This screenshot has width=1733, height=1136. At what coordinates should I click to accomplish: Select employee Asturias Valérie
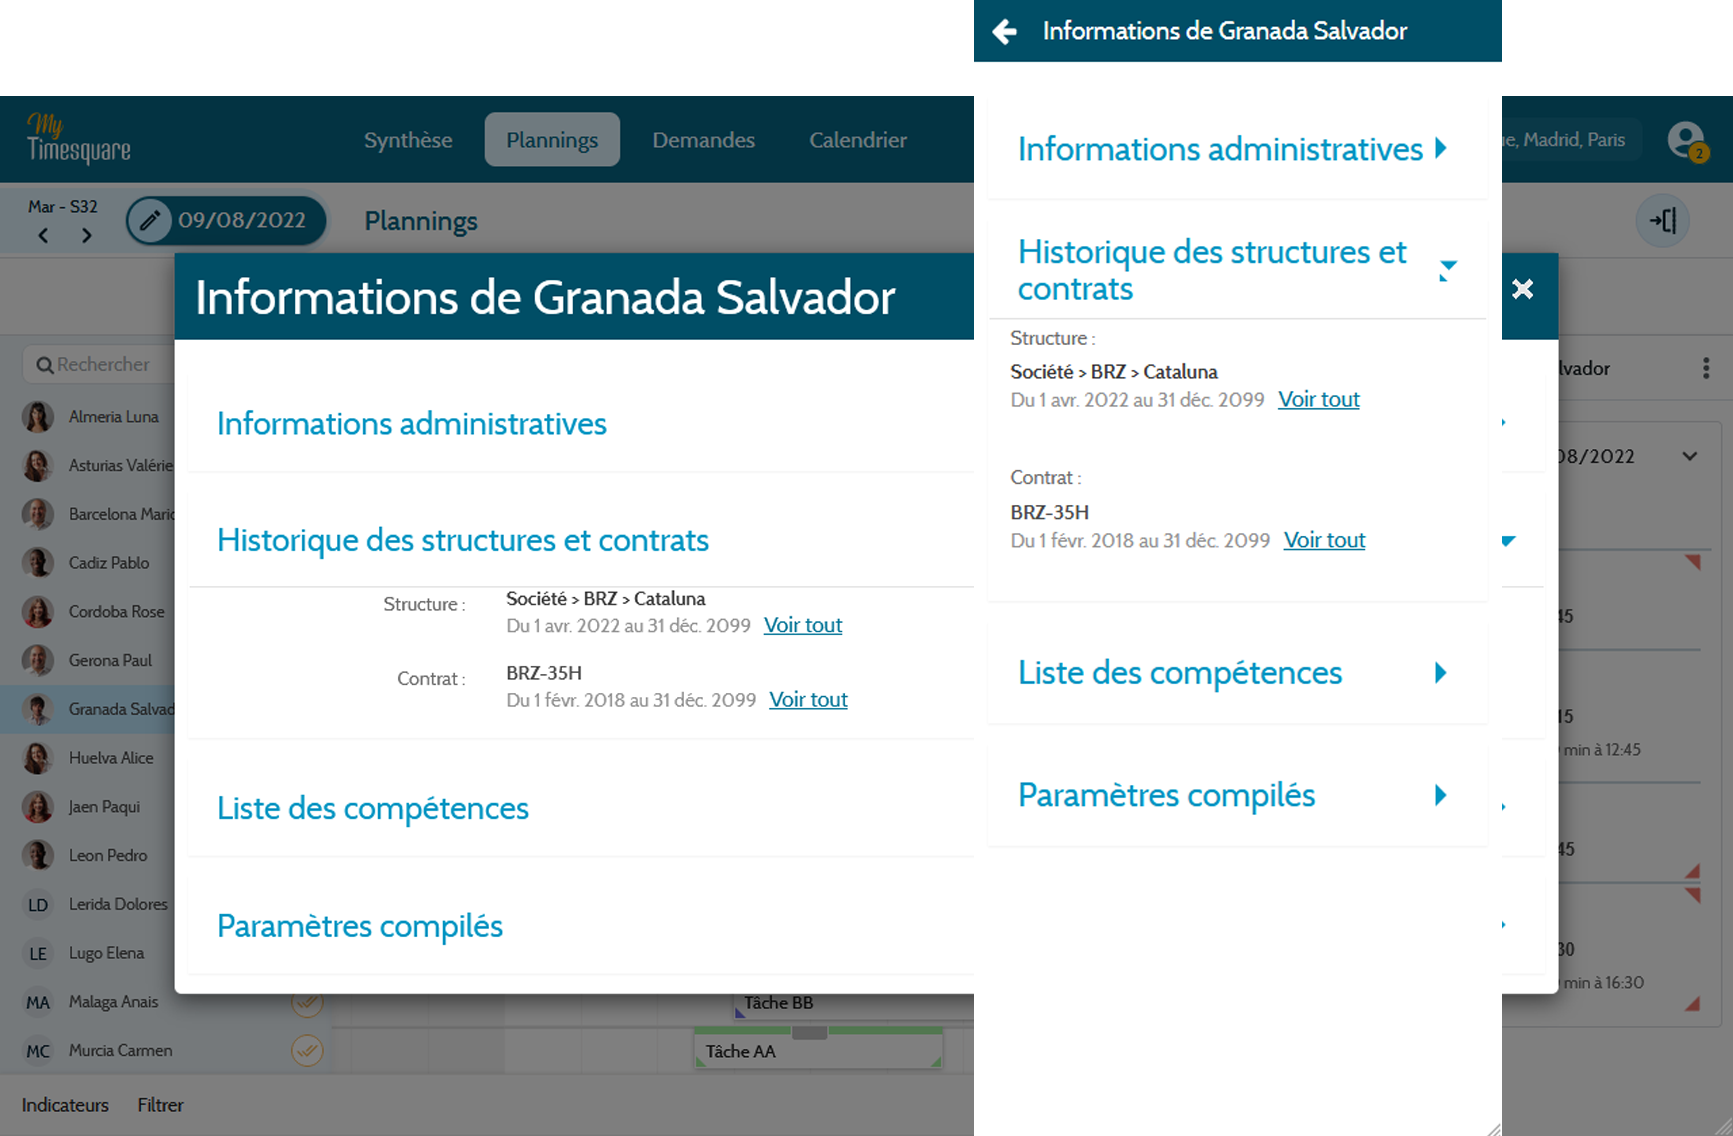[88, 465]
